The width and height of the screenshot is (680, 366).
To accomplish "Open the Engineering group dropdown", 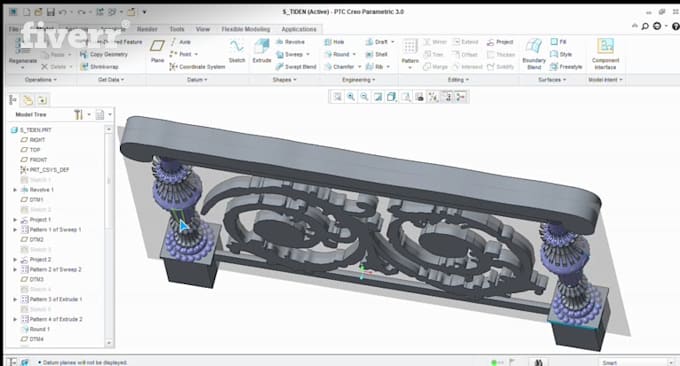I will 359,80.
